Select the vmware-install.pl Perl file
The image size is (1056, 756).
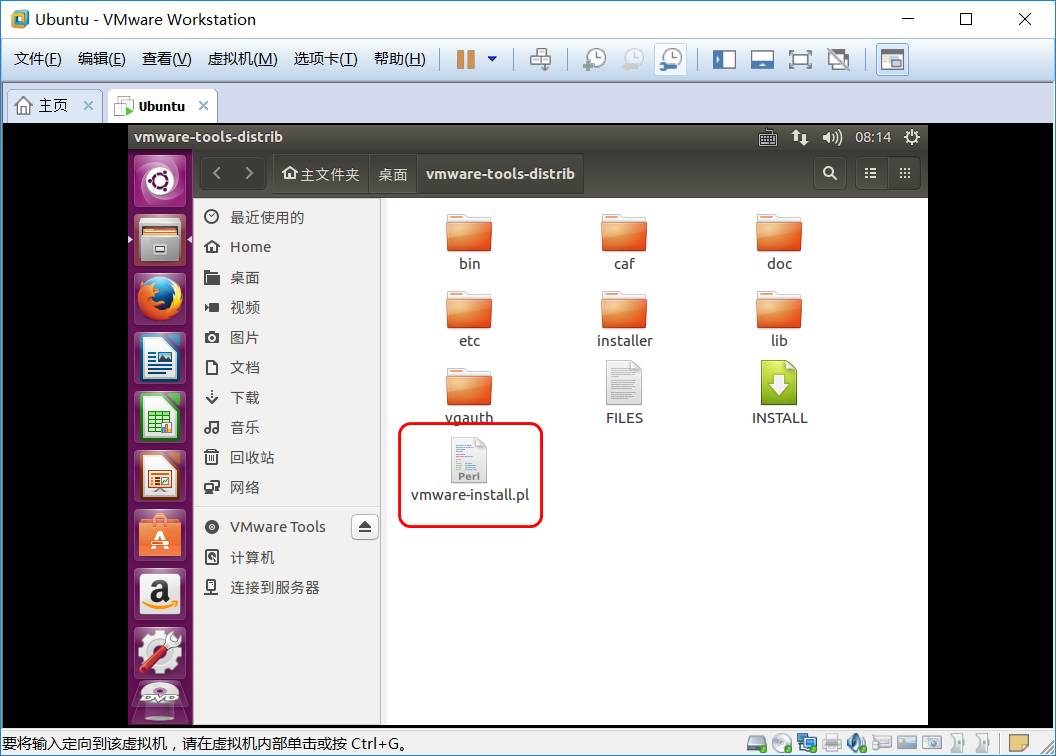click(469, 471)
